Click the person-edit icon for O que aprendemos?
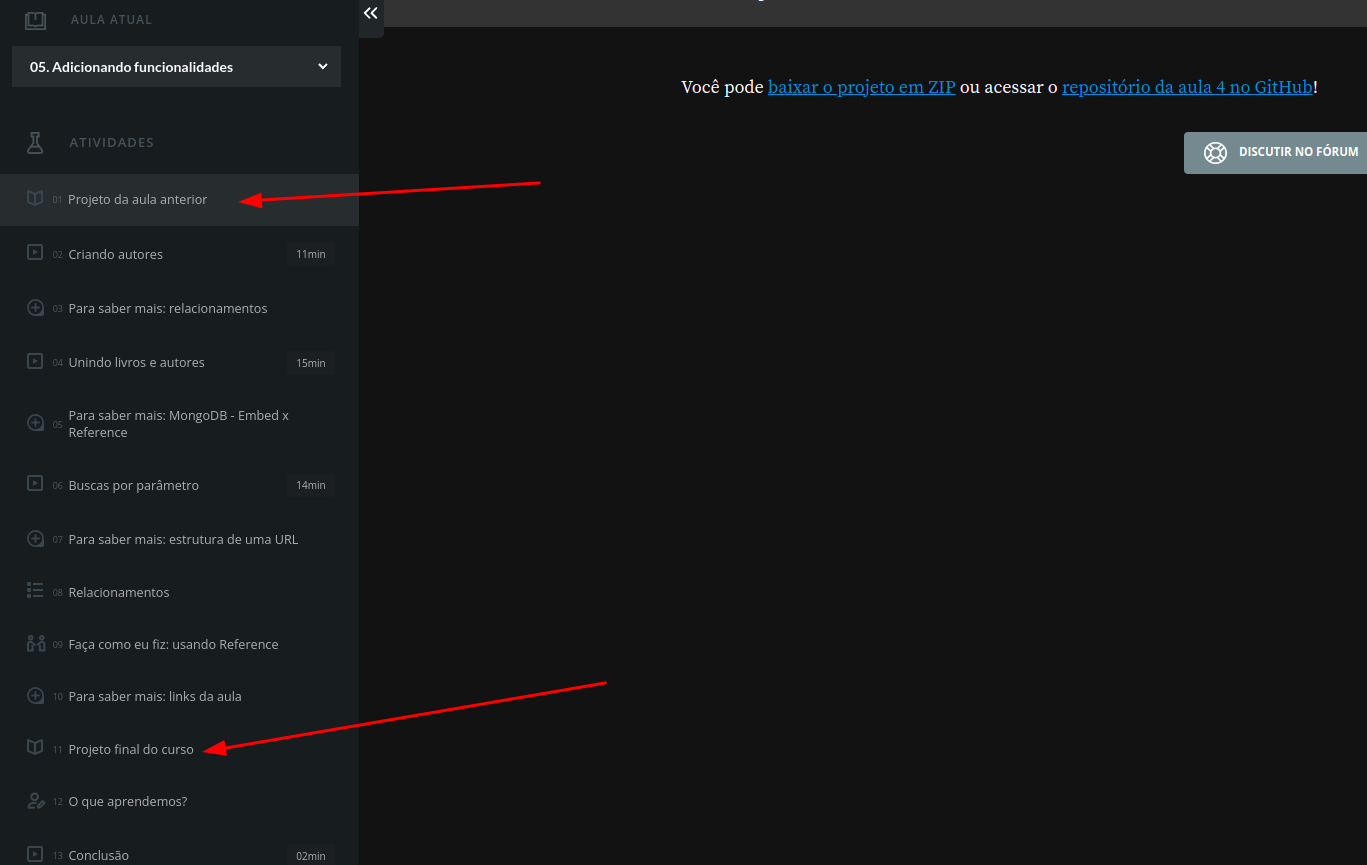 pyautogui.click(x=35, y=801)
